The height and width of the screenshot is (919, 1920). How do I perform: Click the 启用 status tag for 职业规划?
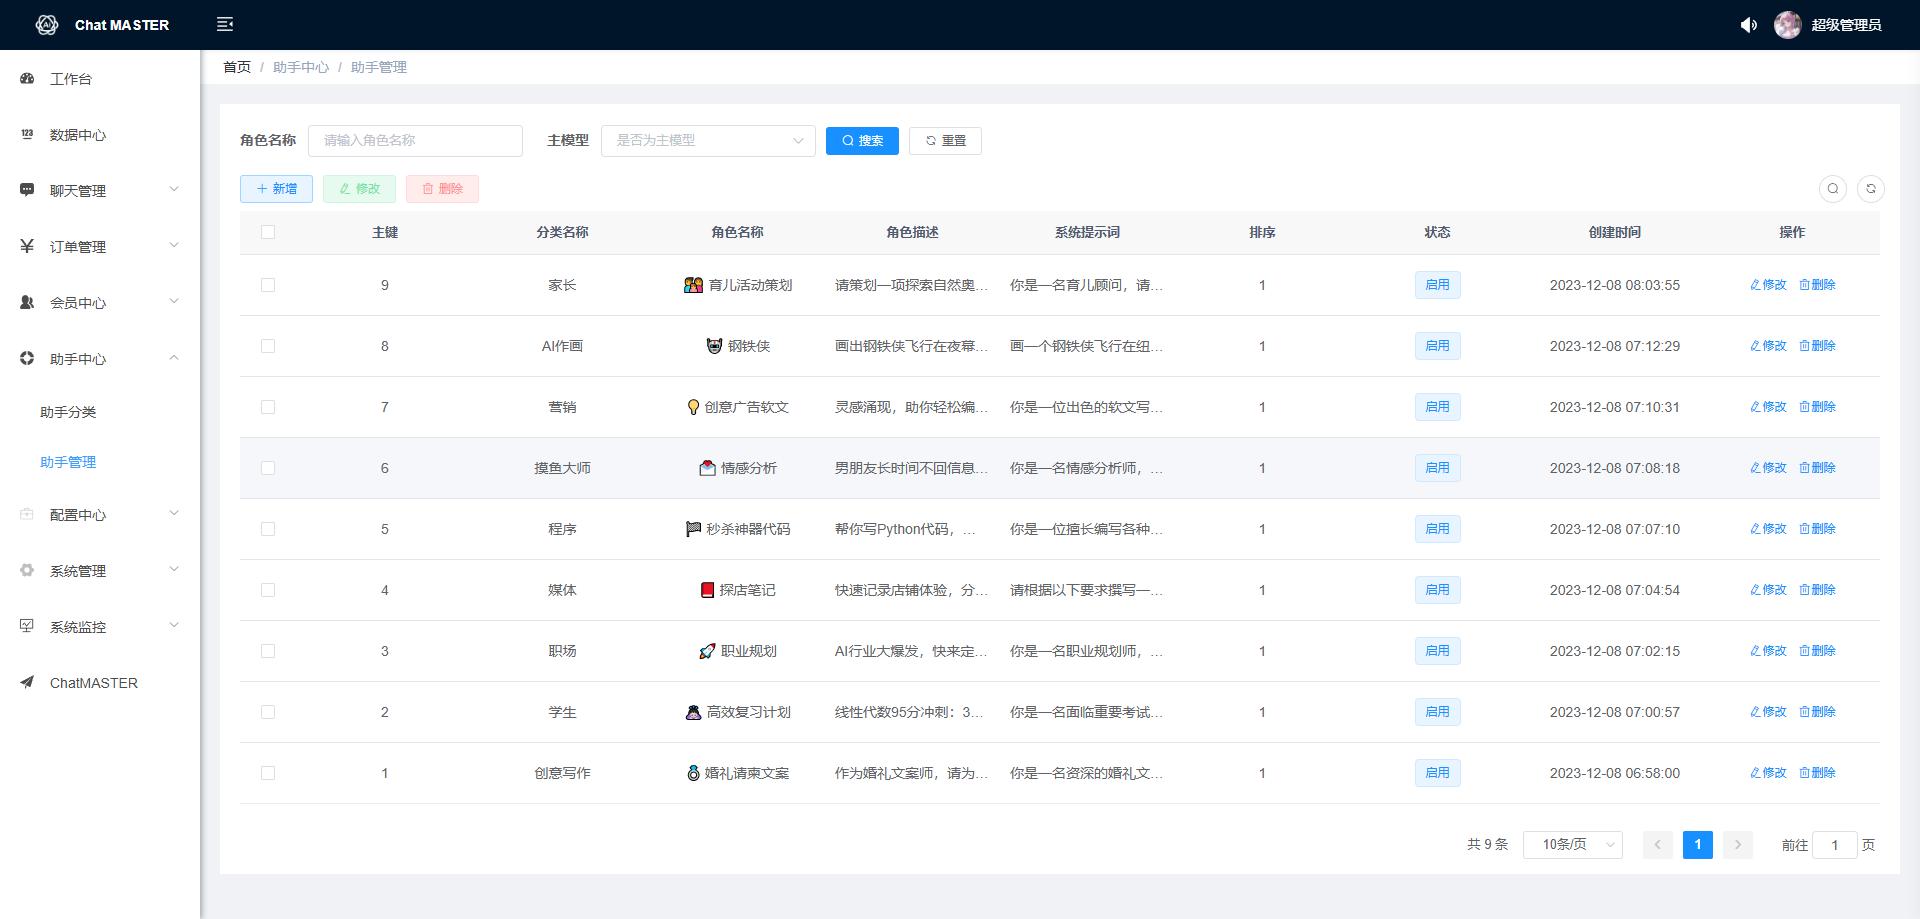coord(1437,651)
